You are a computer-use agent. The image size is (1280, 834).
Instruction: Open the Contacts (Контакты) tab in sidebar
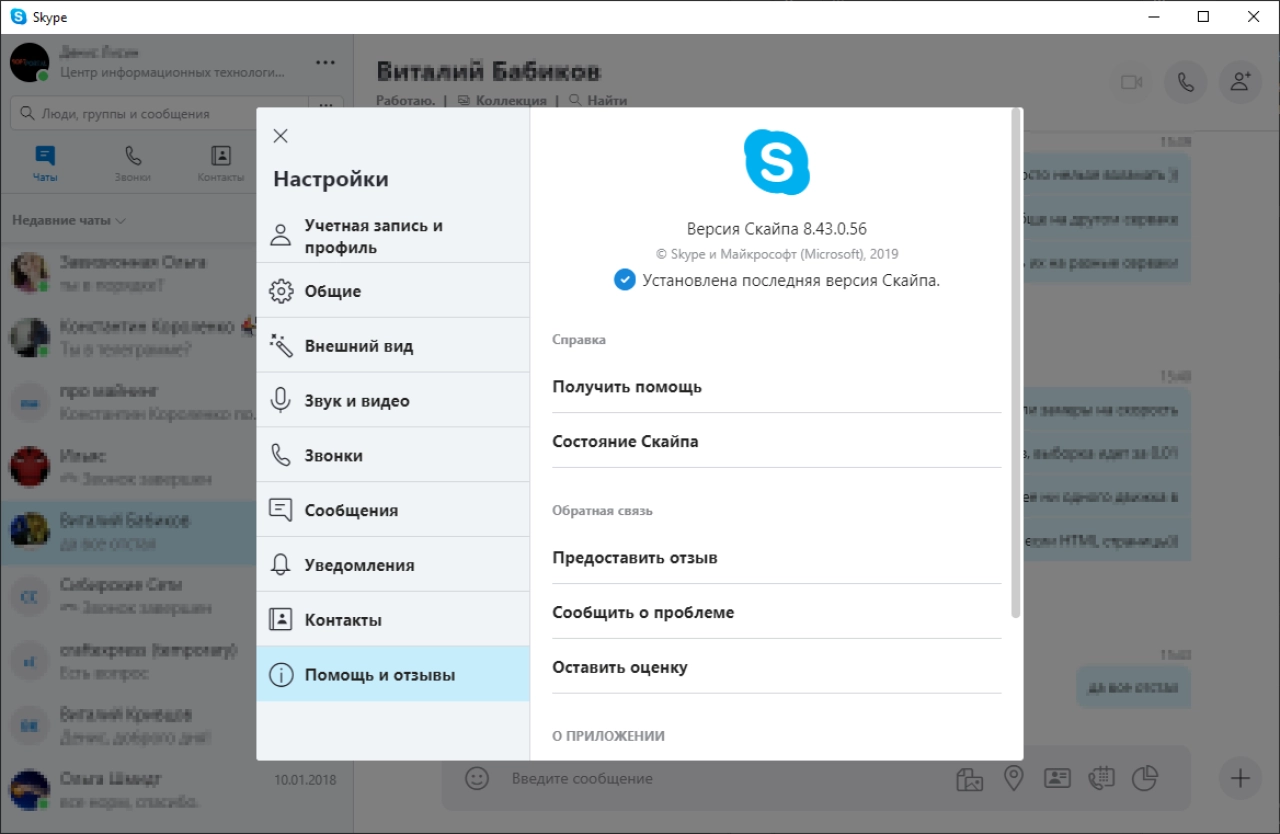[221, 164]
